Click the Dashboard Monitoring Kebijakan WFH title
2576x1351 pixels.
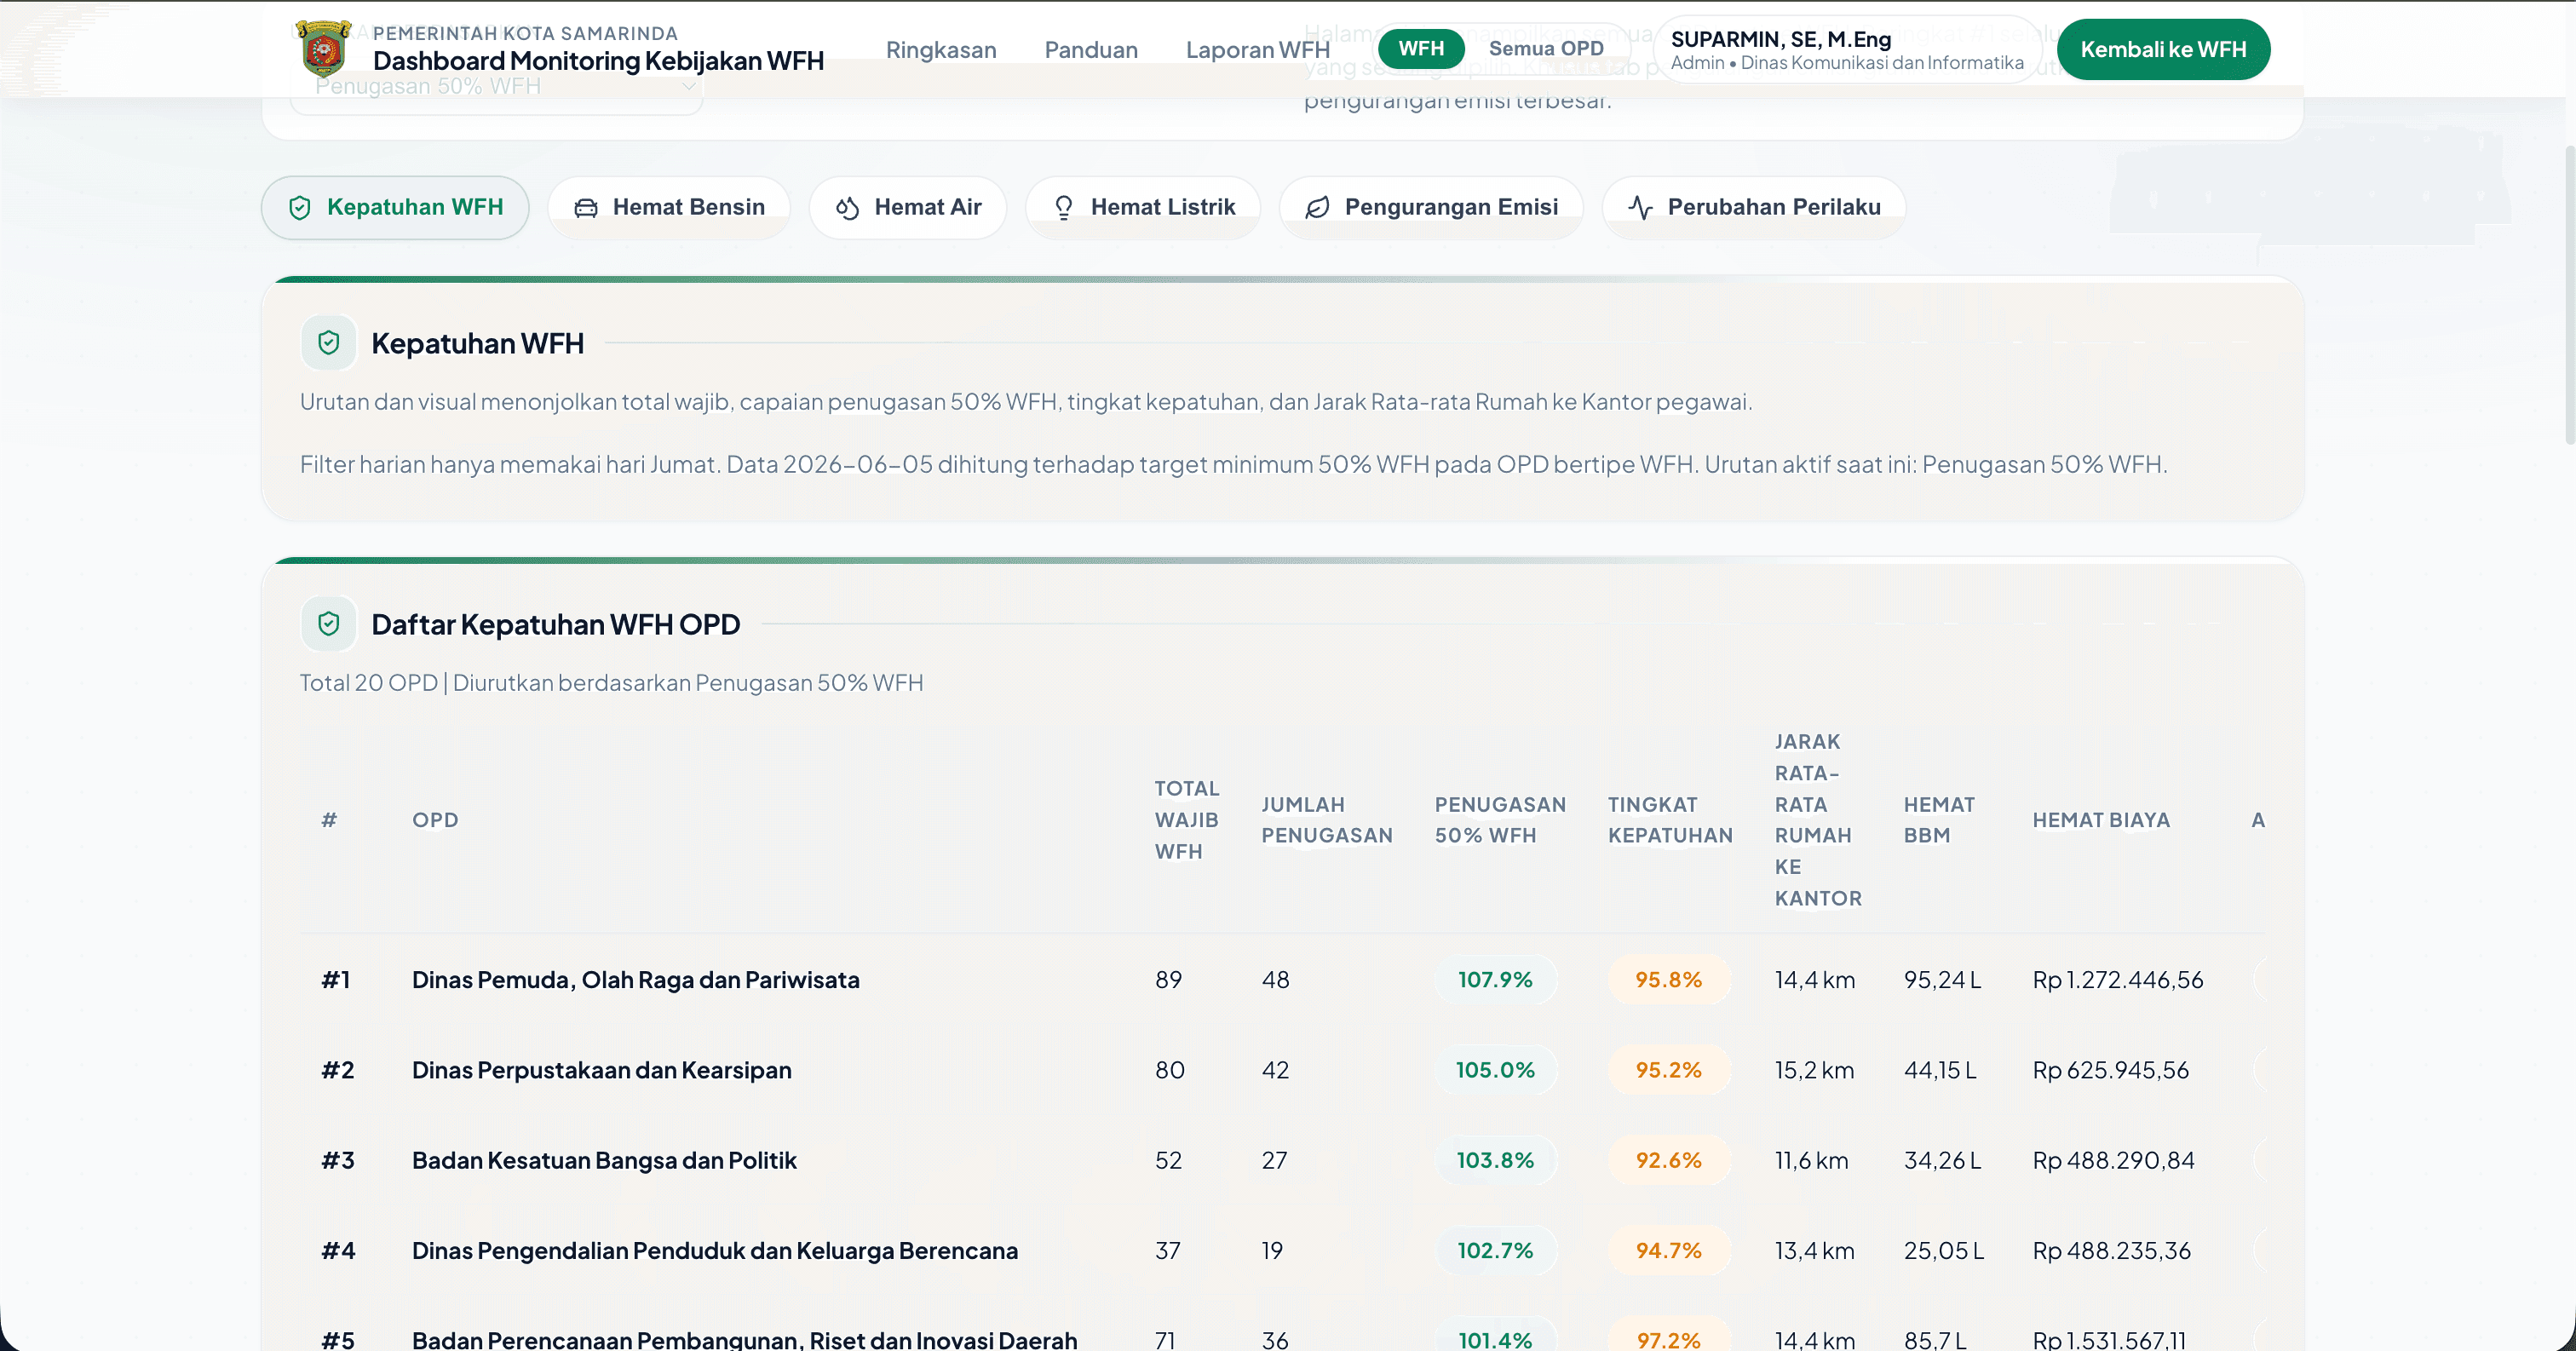click(x=598, y=61)
